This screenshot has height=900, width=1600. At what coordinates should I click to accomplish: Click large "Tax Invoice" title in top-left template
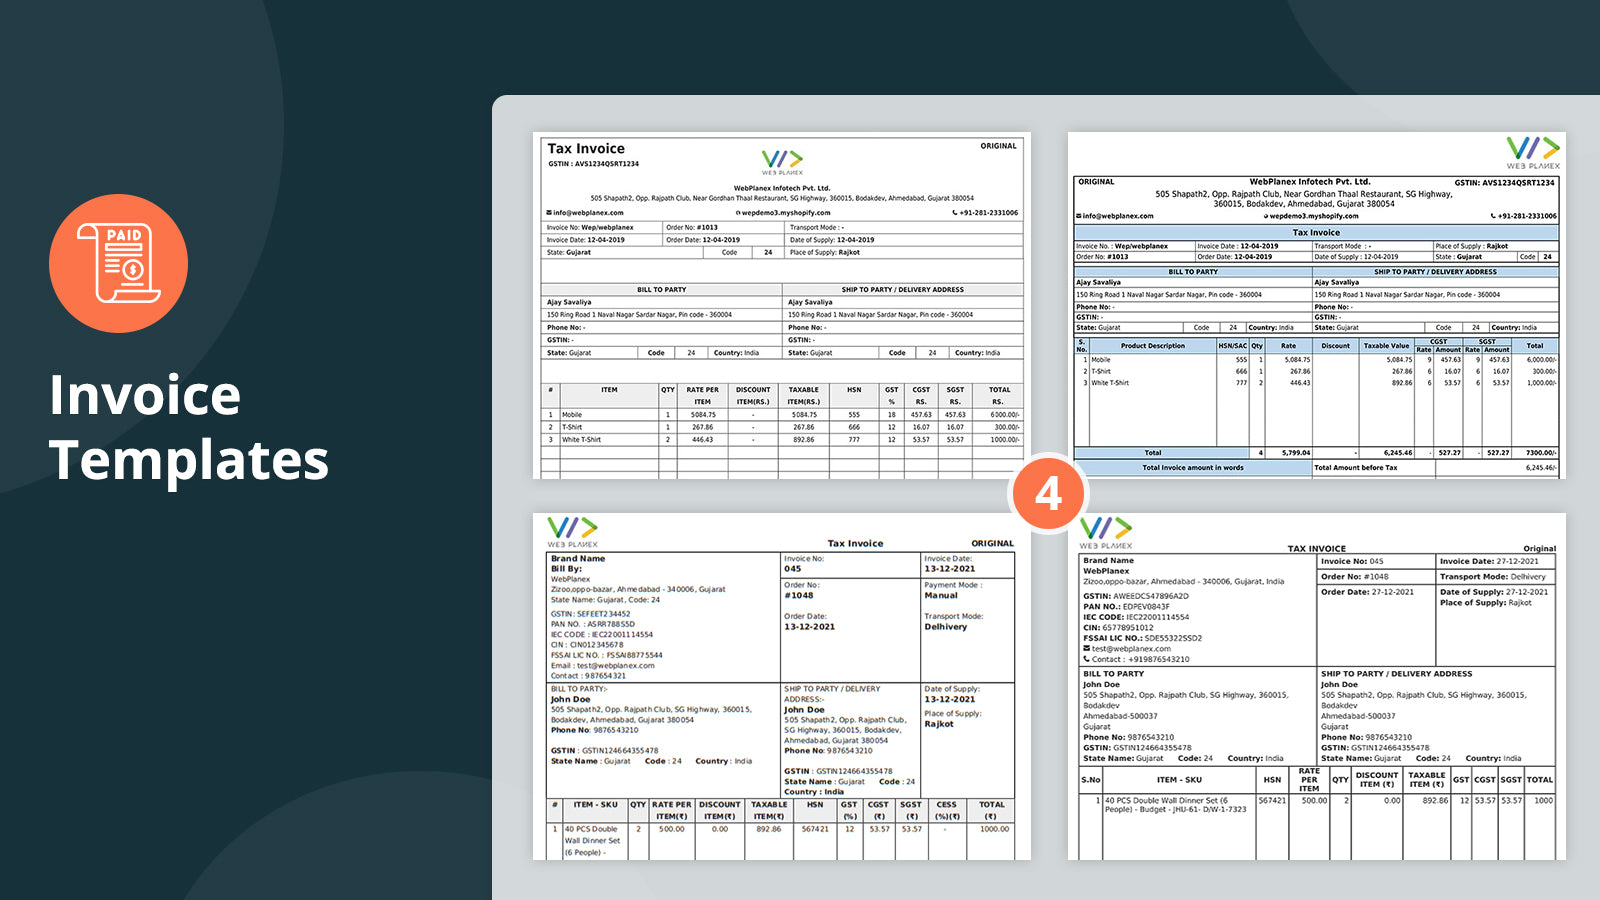(x=586, y=148)
